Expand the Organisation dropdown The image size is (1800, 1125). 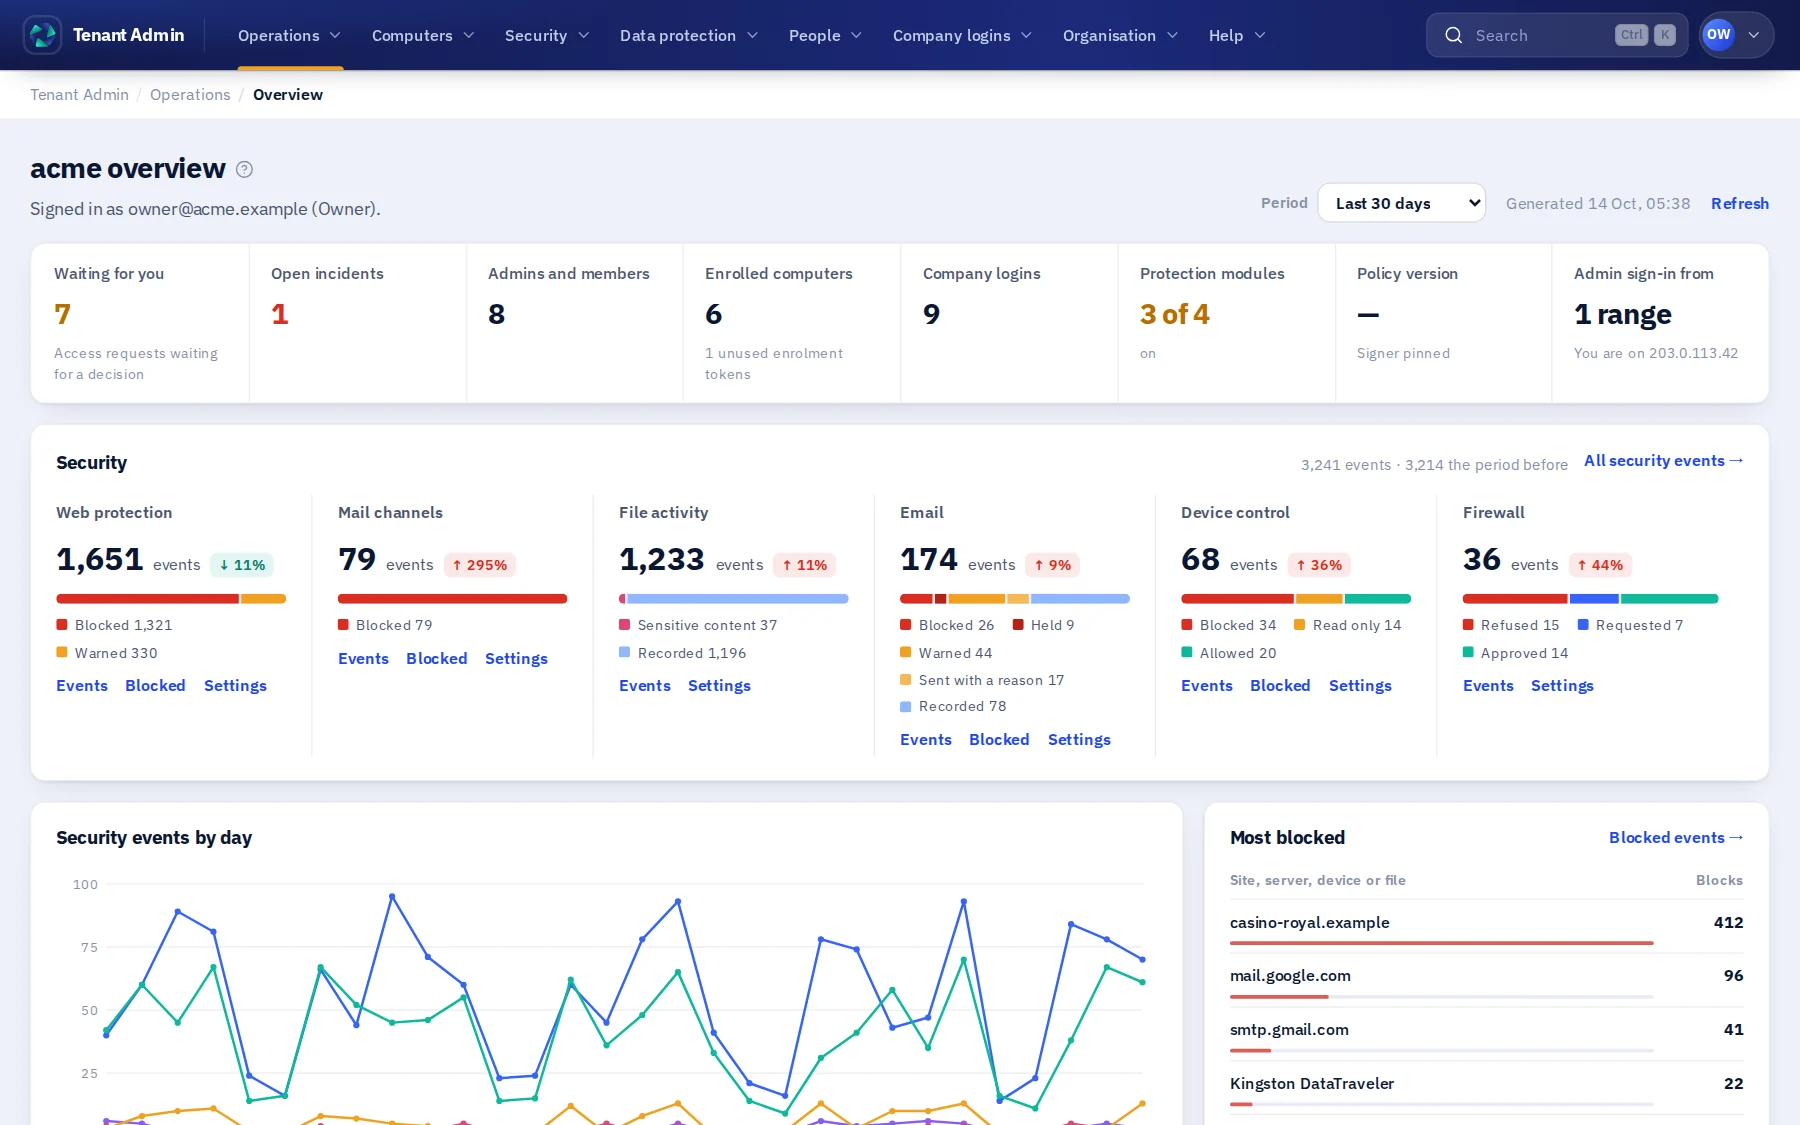(x=1121, y=35)
